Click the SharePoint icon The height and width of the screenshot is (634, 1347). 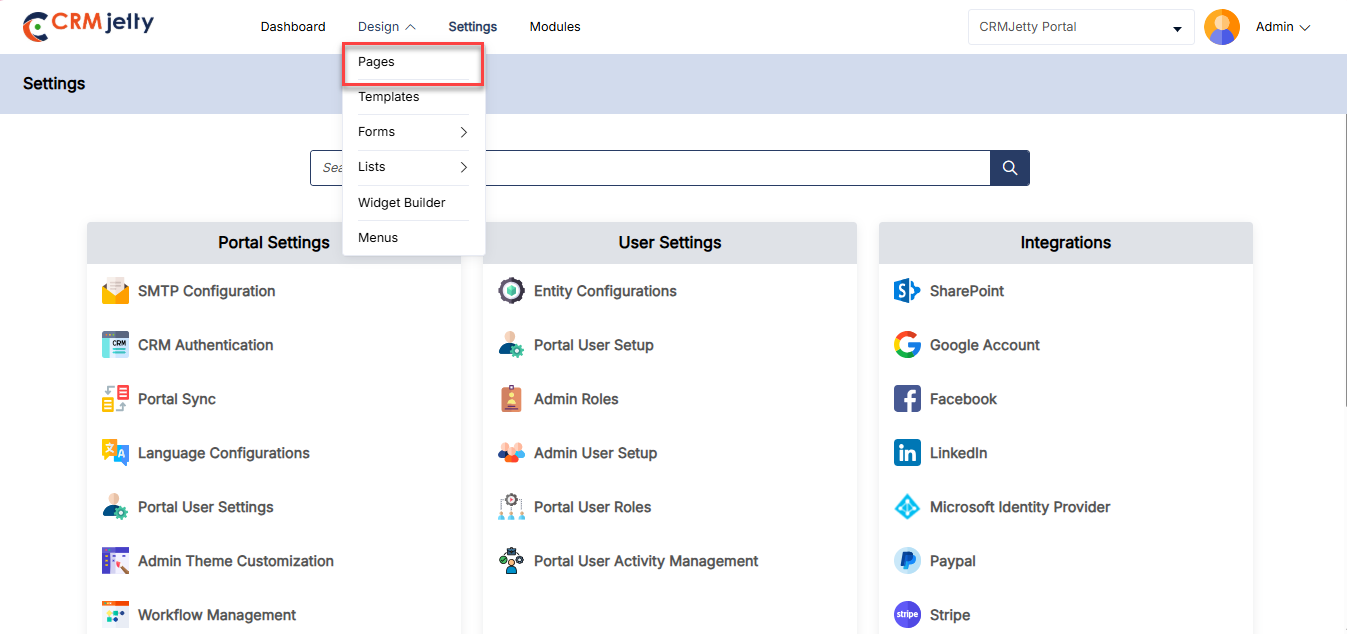point(906,291)
